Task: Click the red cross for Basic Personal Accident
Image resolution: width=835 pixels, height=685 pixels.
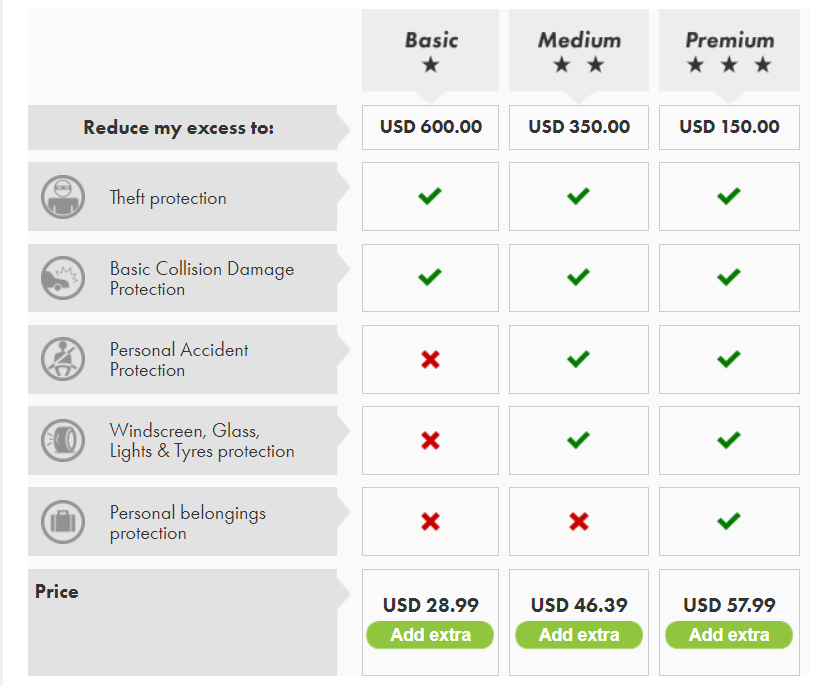Action: coord(430,360)
